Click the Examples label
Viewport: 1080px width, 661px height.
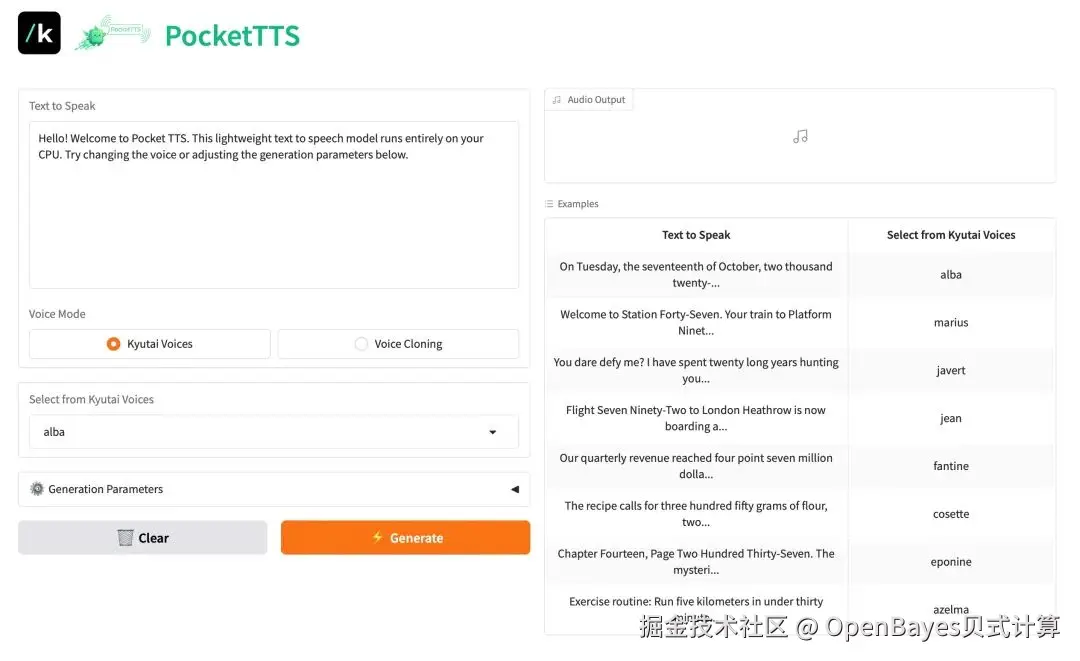point(578,204)
